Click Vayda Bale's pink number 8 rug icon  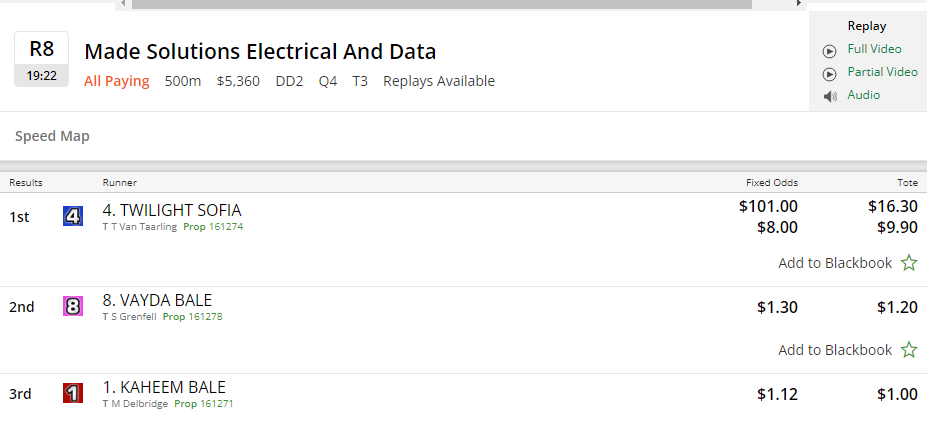[72, 306]
